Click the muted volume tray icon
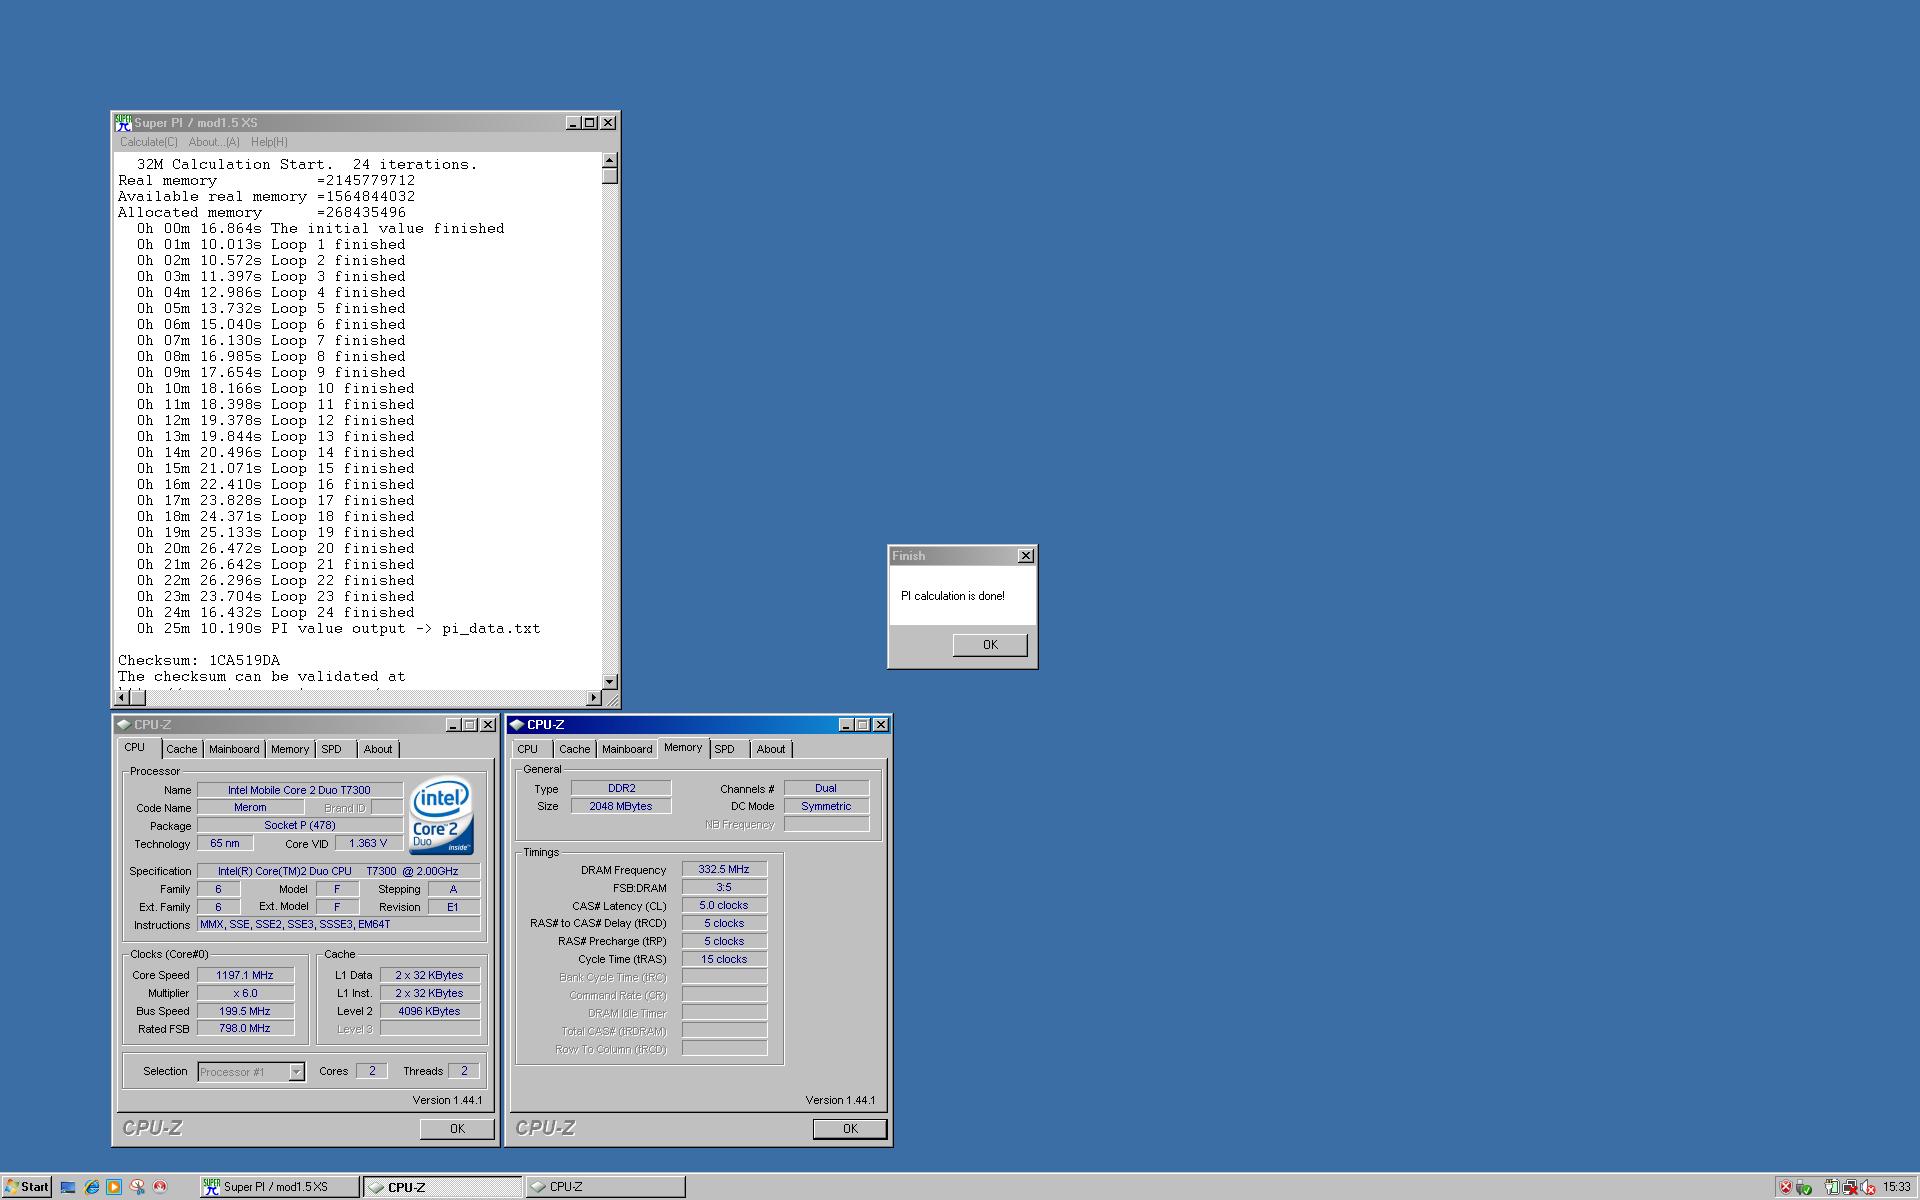This screenshot has height=1200, width=1920. pos(1867,1187)
